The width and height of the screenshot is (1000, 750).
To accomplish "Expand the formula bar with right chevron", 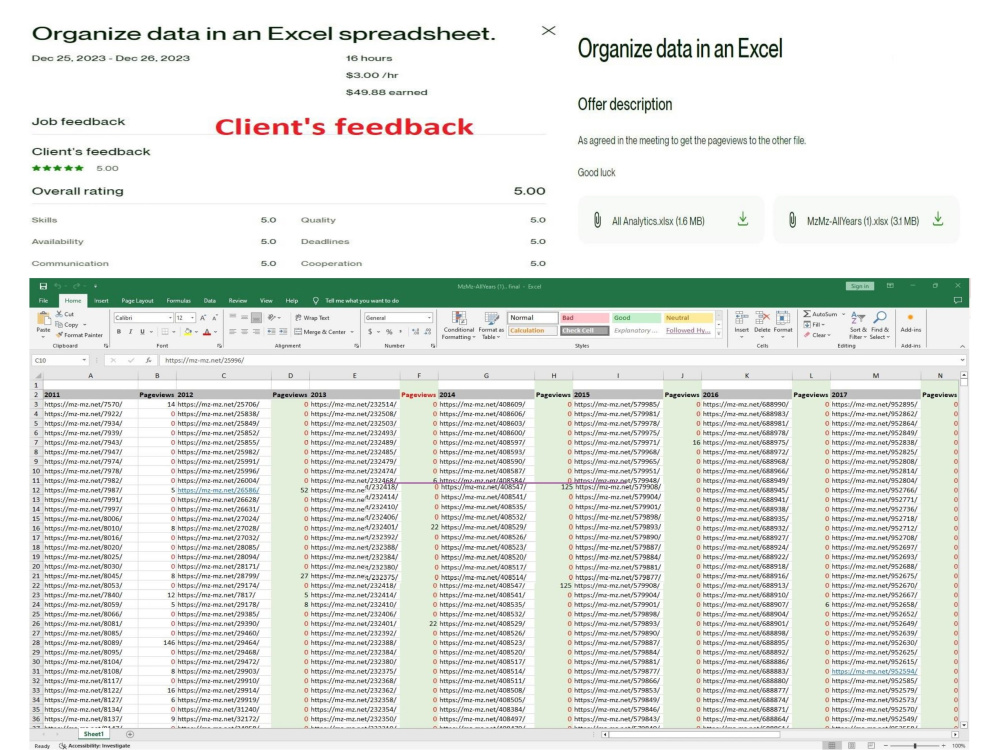I will [962, 360].
